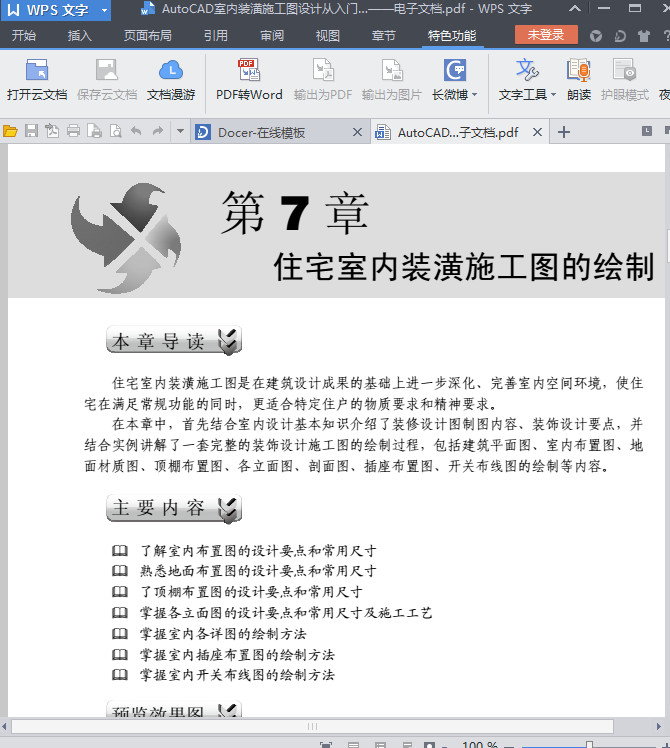Viewport: 670px width, 748px height.
Task: Close the Docer-在线模板 tab
Action: pyautogui.click(x=357, y=132)
